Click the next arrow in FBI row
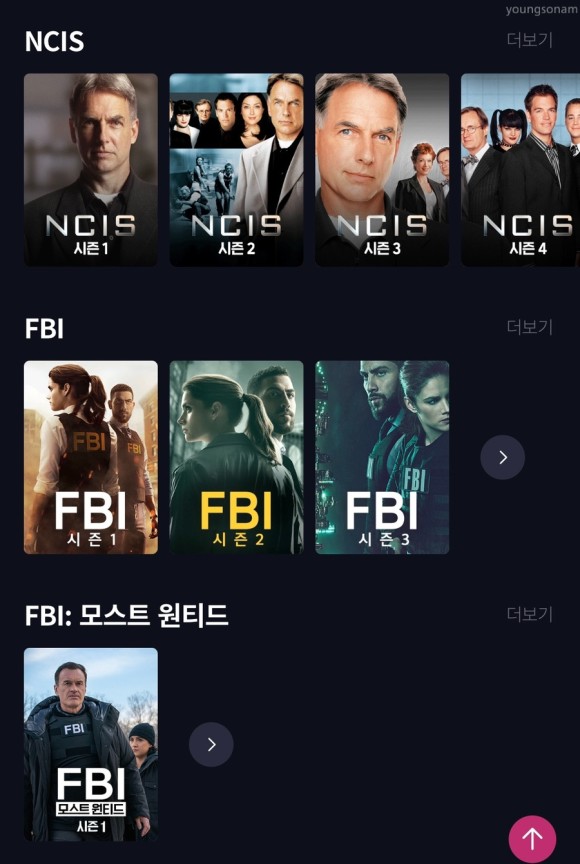Screen dimensions: 580x864 click(x=502, y=457)
